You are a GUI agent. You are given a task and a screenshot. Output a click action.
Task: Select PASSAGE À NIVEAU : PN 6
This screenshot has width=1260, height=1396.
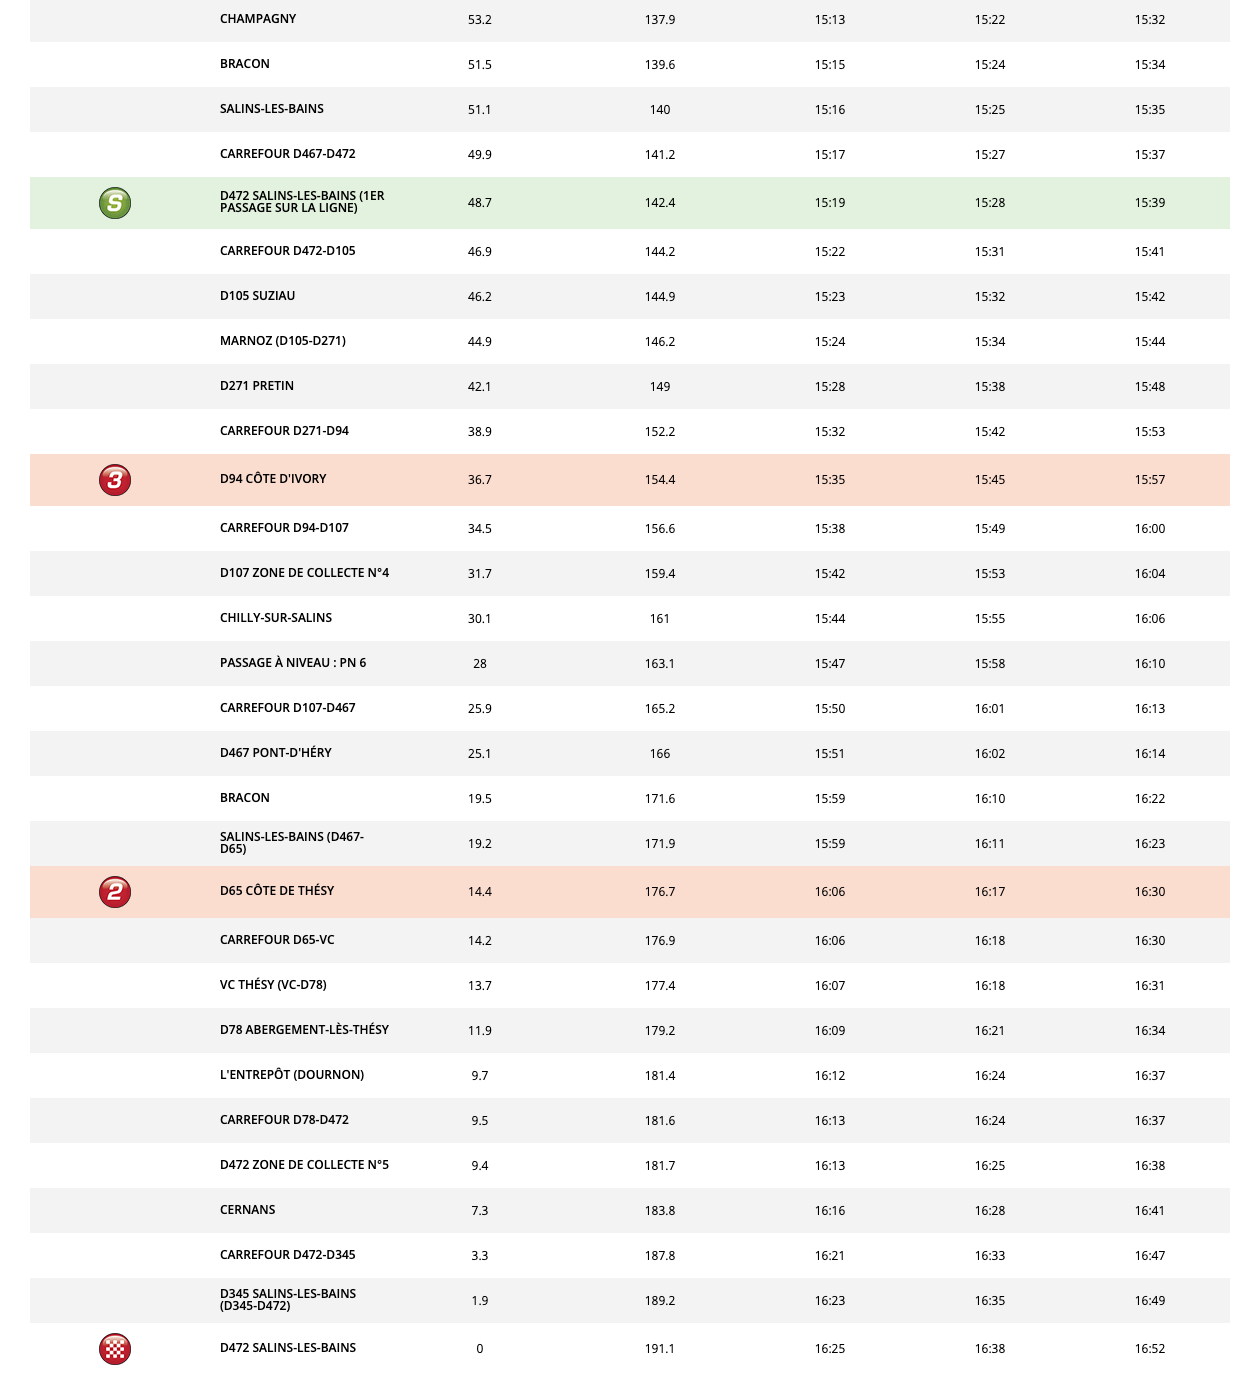click(x=293, y=663)
